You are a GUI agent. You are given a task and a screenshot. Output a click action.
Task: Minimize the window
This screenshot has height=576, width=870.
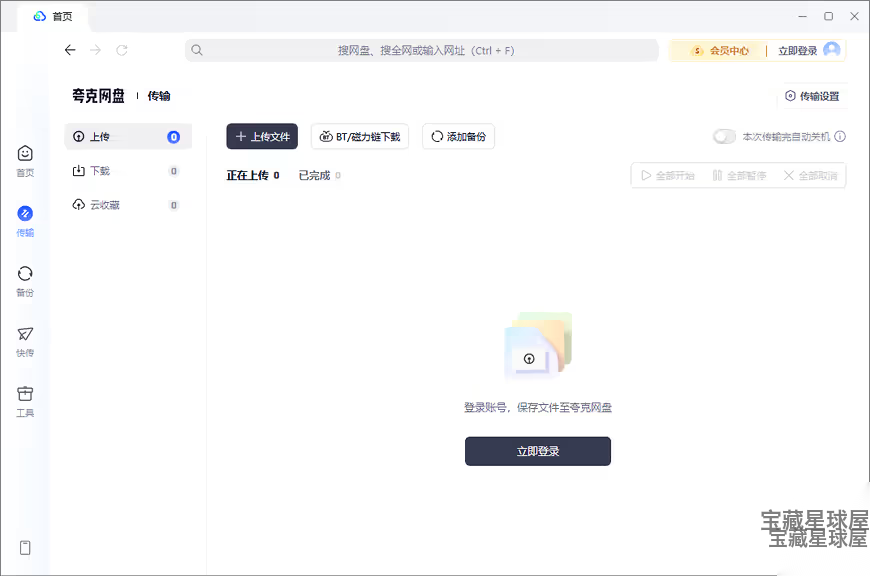pos(802,17)
